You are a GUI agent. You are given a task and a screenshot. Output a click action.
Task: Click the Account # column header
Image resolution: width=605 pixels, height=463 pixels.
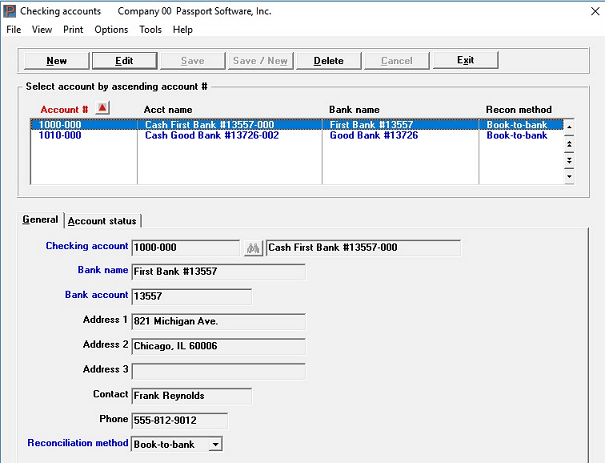[x=64, y=110]
